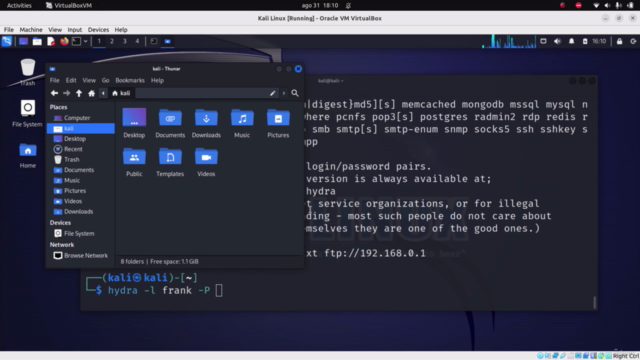
Task: Open Home folder icon on Kali desktop
Action: click(x=28, y=156)
